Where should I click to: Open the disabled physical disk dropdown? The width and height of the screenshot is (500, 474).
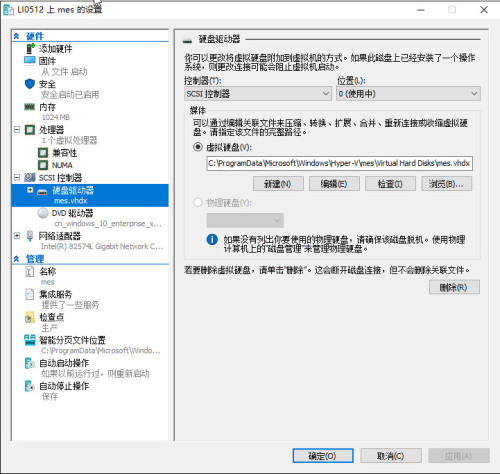click(x=245, y=220)
